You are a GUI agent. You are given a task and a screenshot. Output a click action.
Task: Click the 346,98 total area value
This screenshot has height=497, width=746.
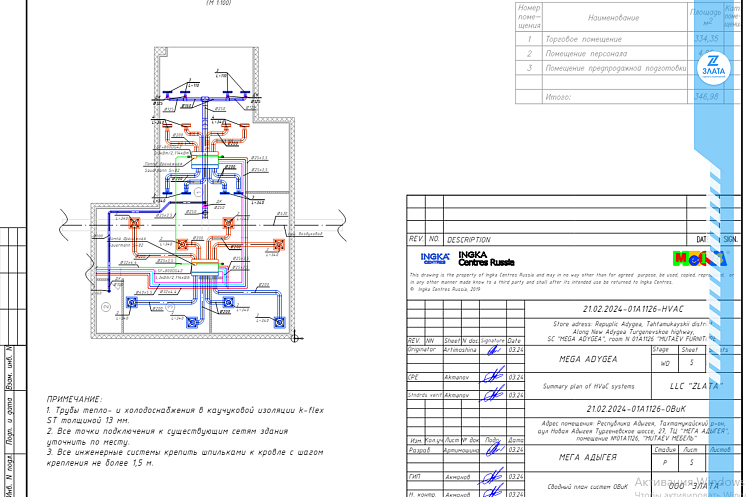click(705, 96)
